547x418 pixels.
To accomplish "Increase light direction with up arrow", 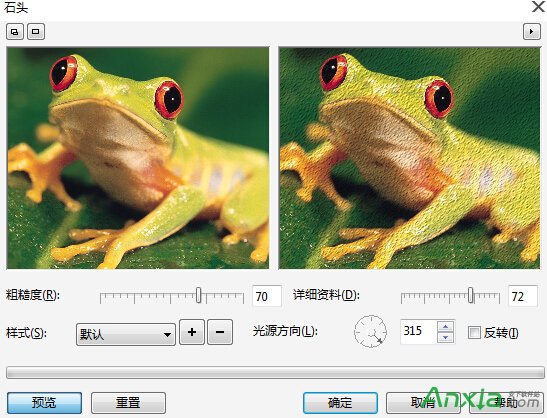I will 445,327.
